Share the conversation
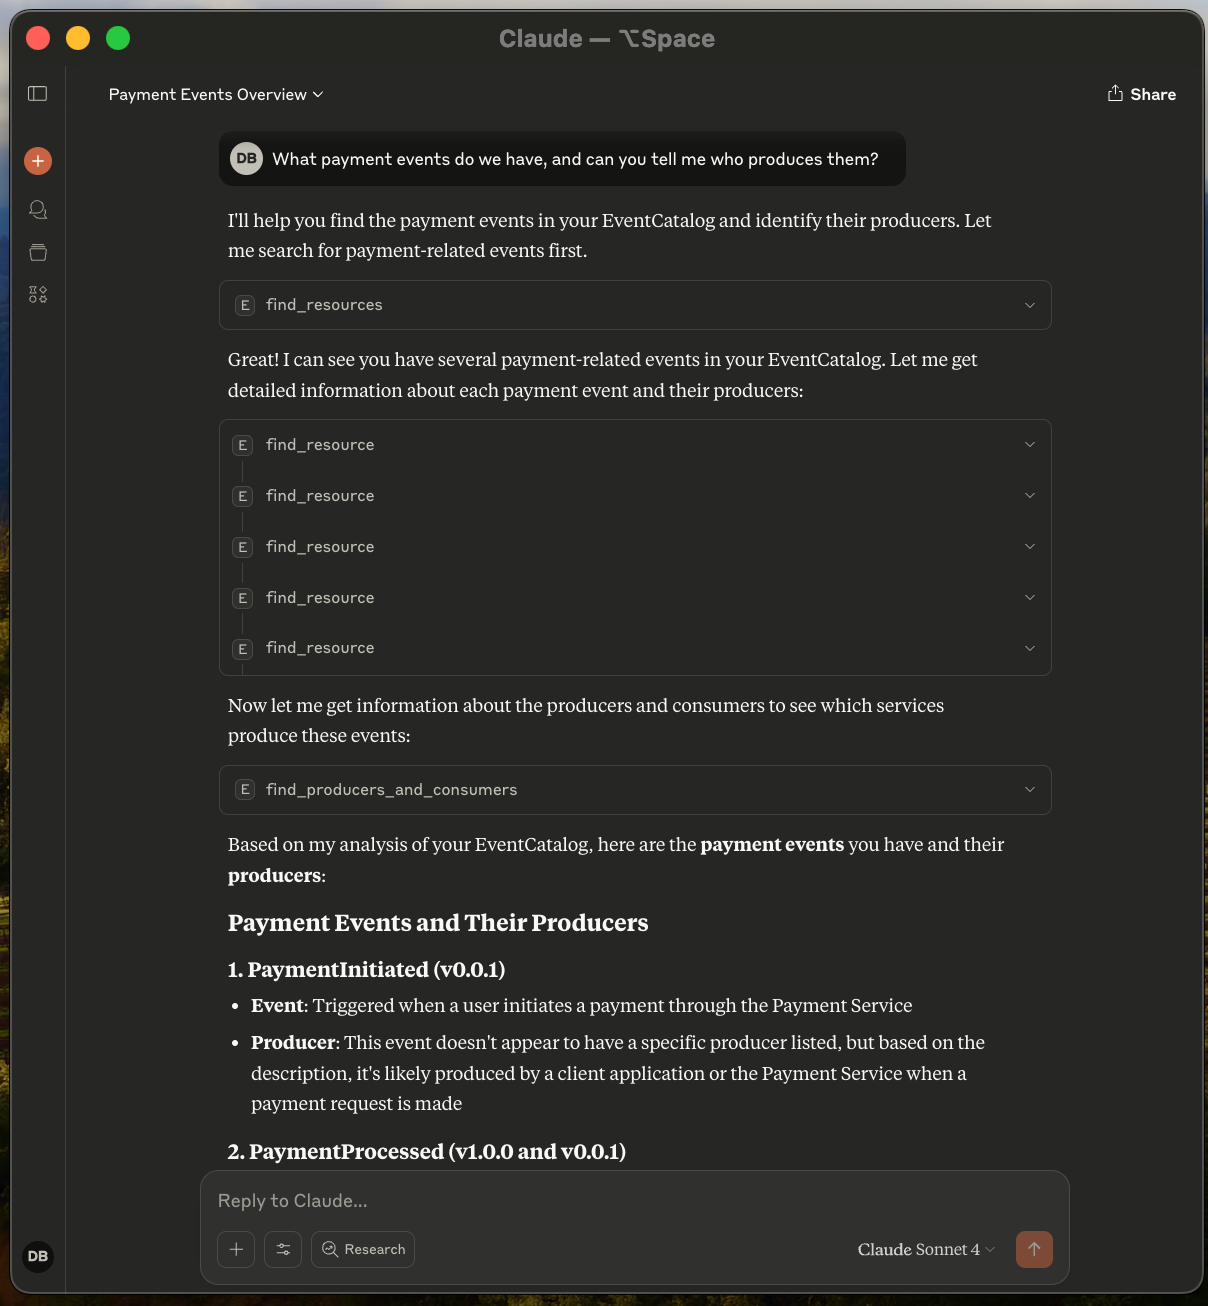 (x=1141, y=93)
